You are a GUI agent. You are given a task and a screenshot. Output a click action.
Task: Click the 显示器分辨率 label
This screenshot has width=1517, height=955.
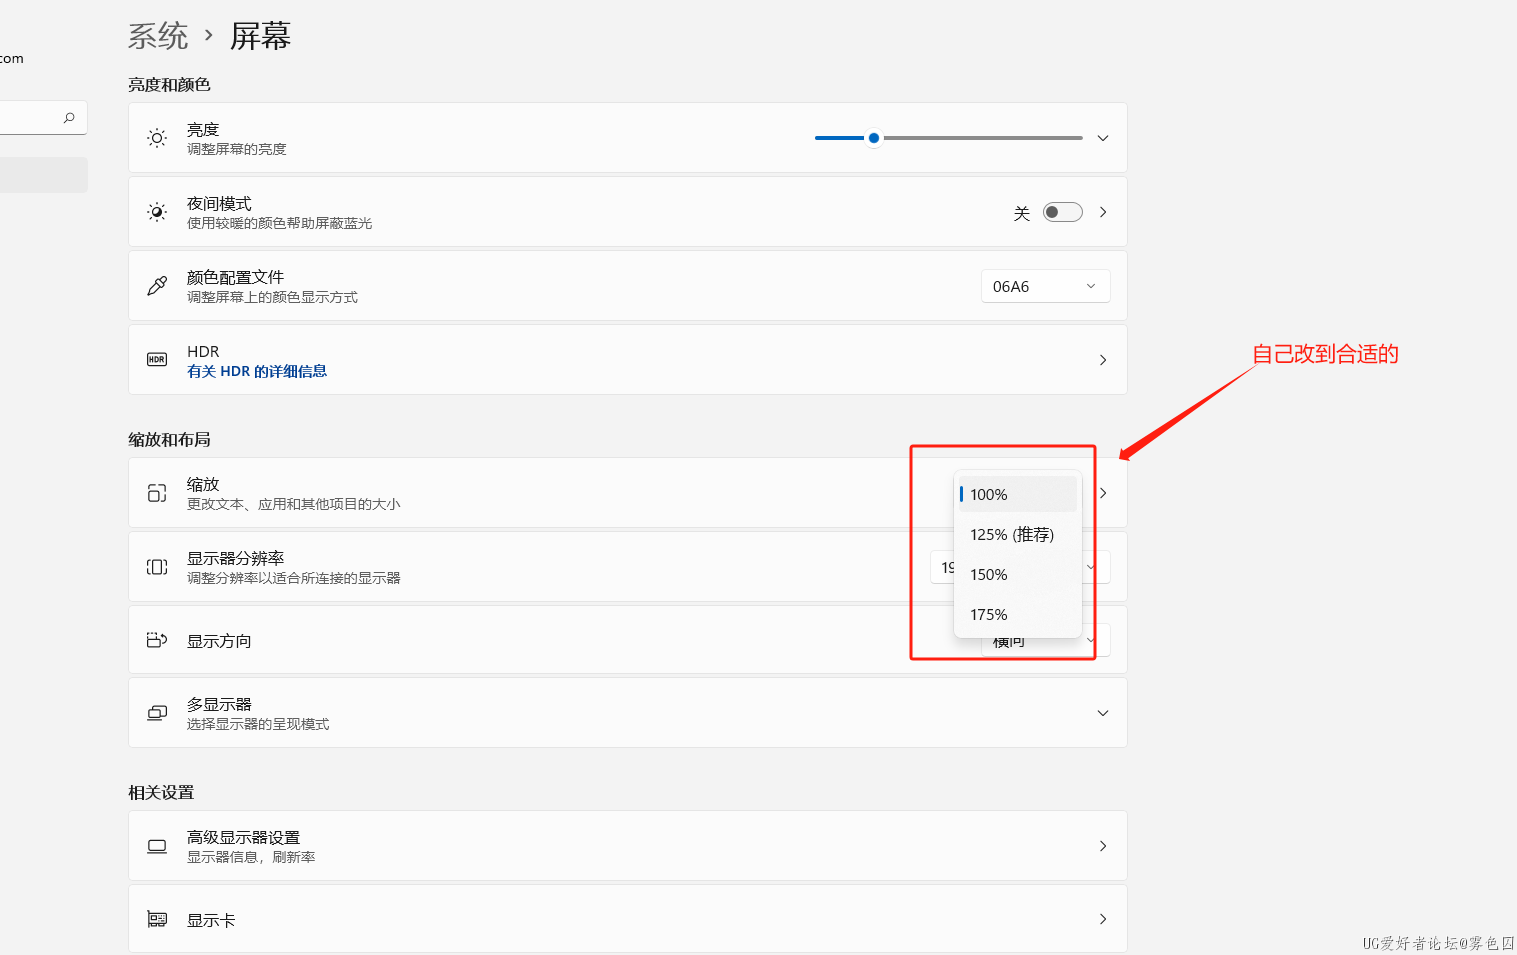tap(236, 558)
